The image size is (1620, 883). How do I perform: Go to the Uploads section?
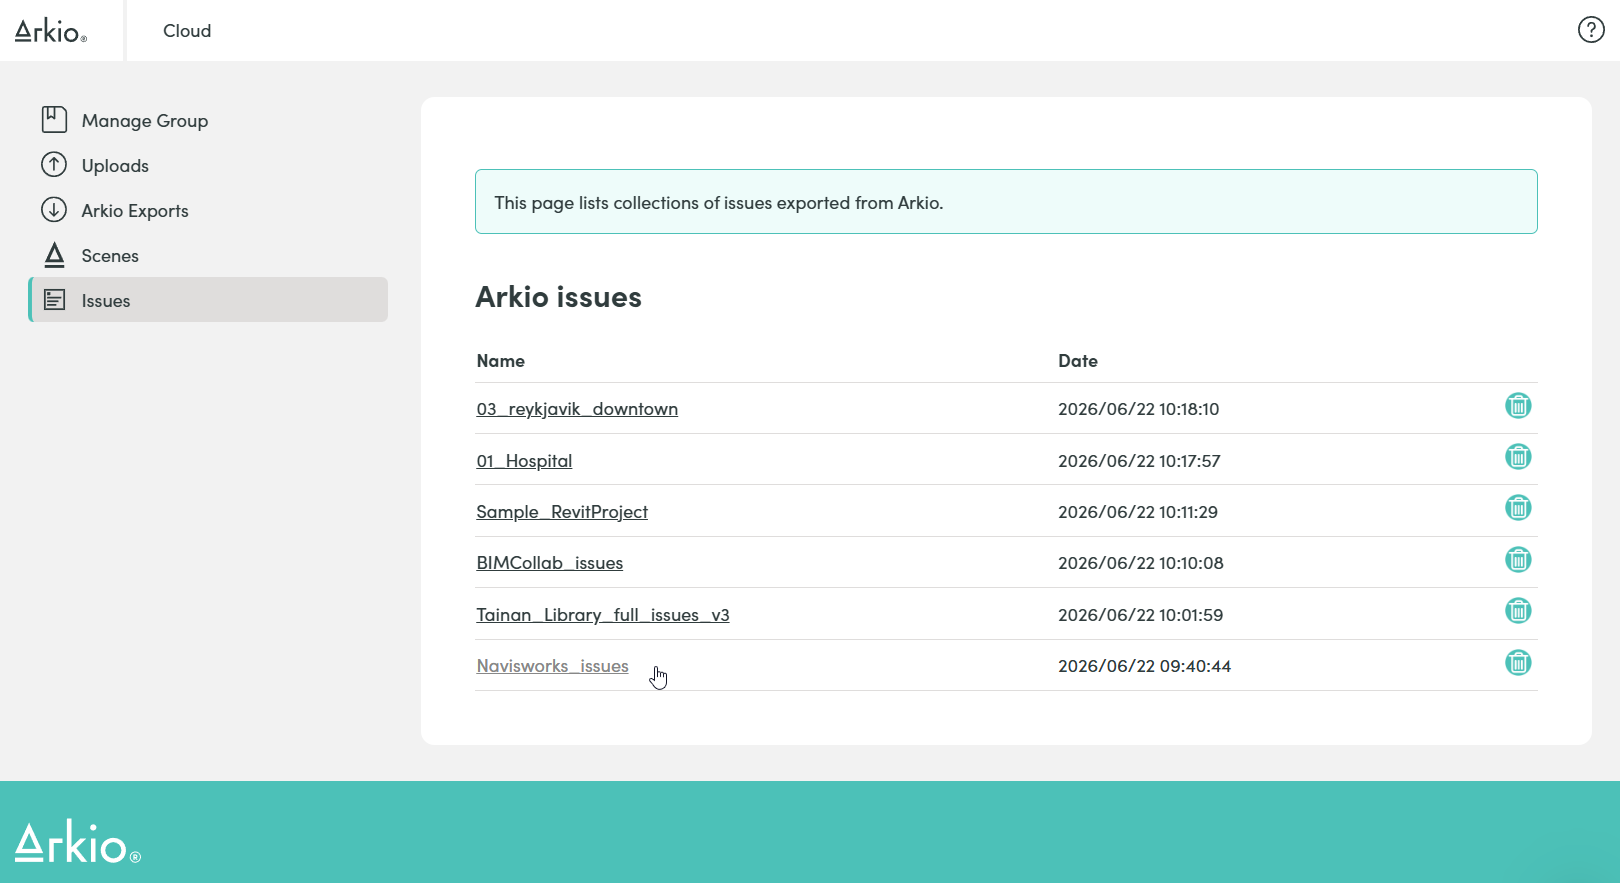click(x=208, y=165)
